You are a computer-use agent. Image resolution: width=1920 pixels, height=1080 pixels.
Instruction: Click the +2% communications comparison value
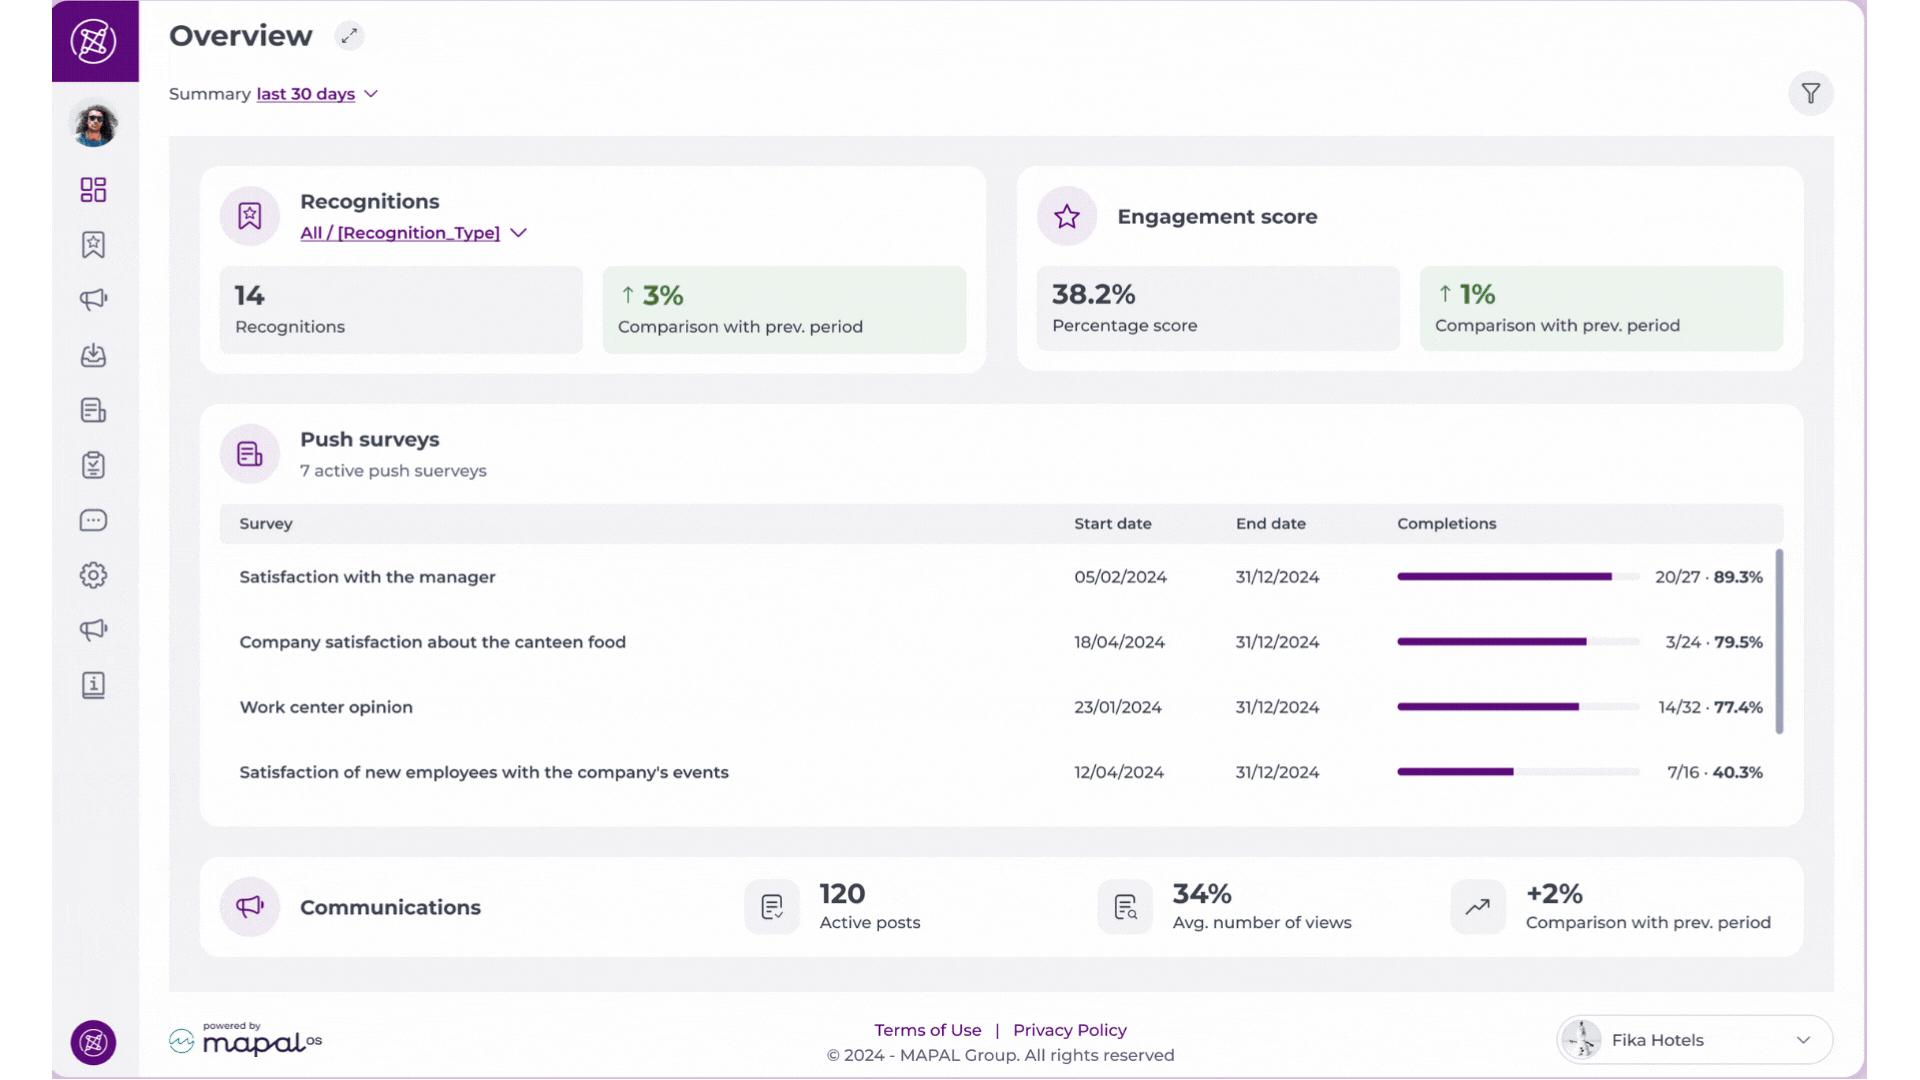1554,894
